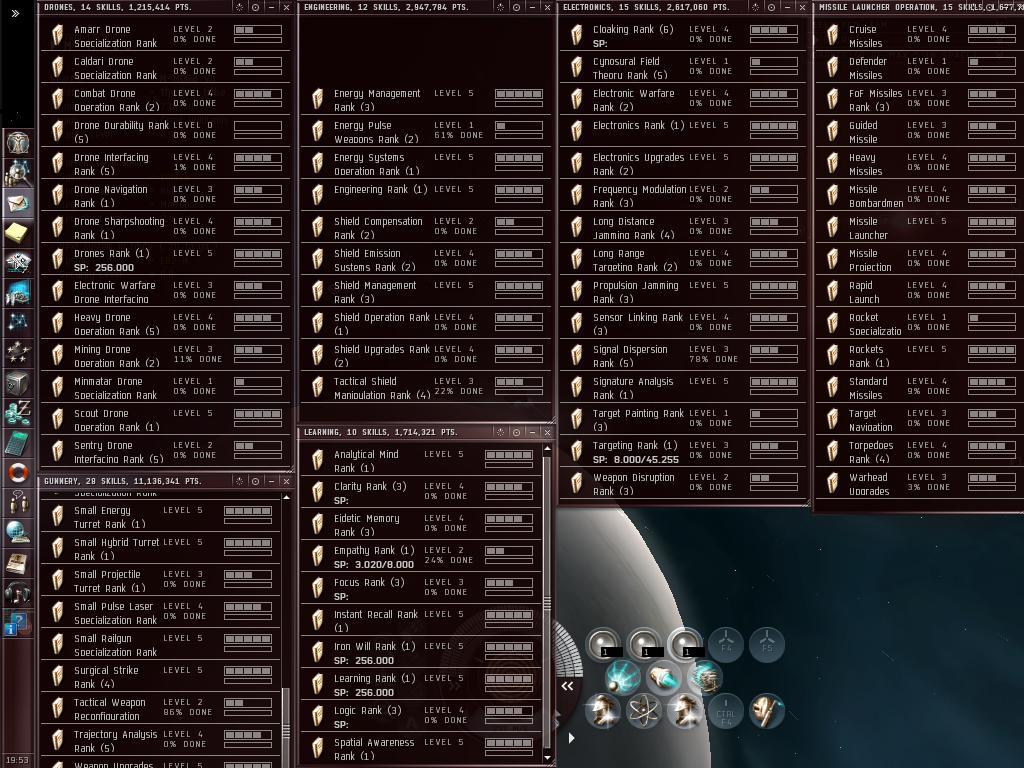Select the Cruise Missiles skill
Screen dimensions: 1024x768
click(x=920, y=36)
